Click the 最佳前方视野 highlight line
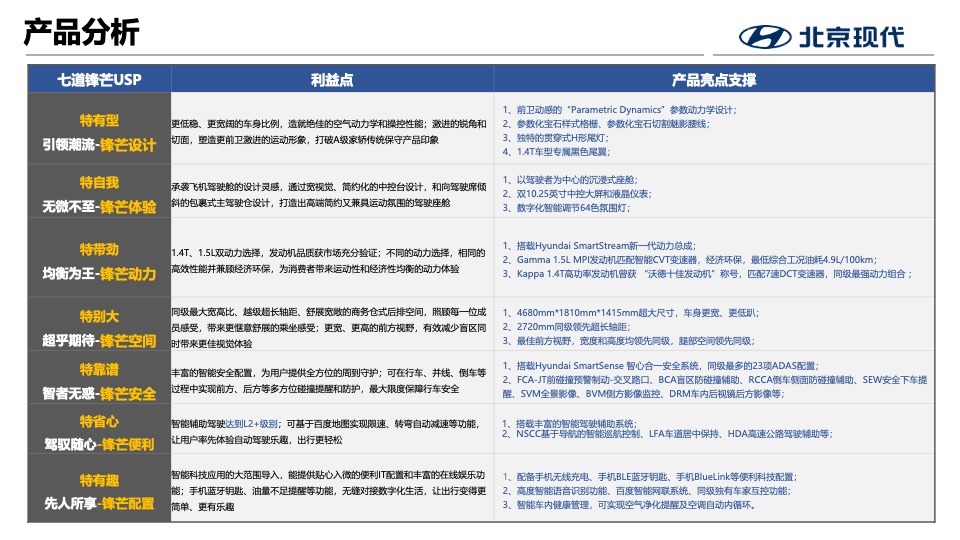 [x=629, y=341]
